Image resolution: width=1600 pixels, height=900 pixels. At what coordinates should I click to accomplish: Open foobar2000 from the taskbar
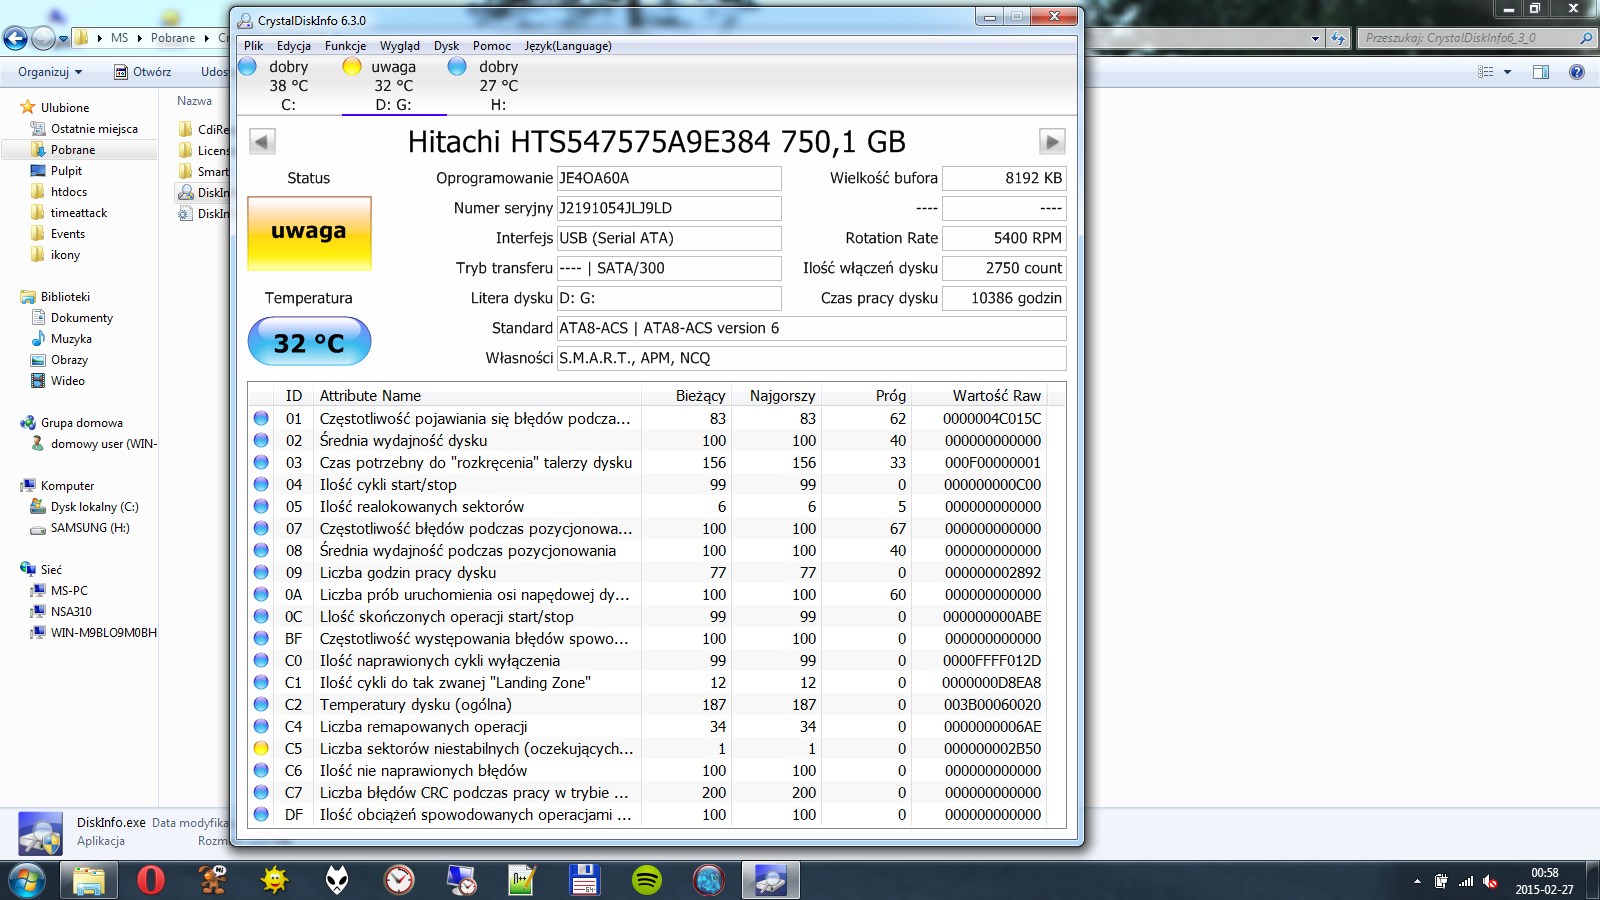pos(337,880)
